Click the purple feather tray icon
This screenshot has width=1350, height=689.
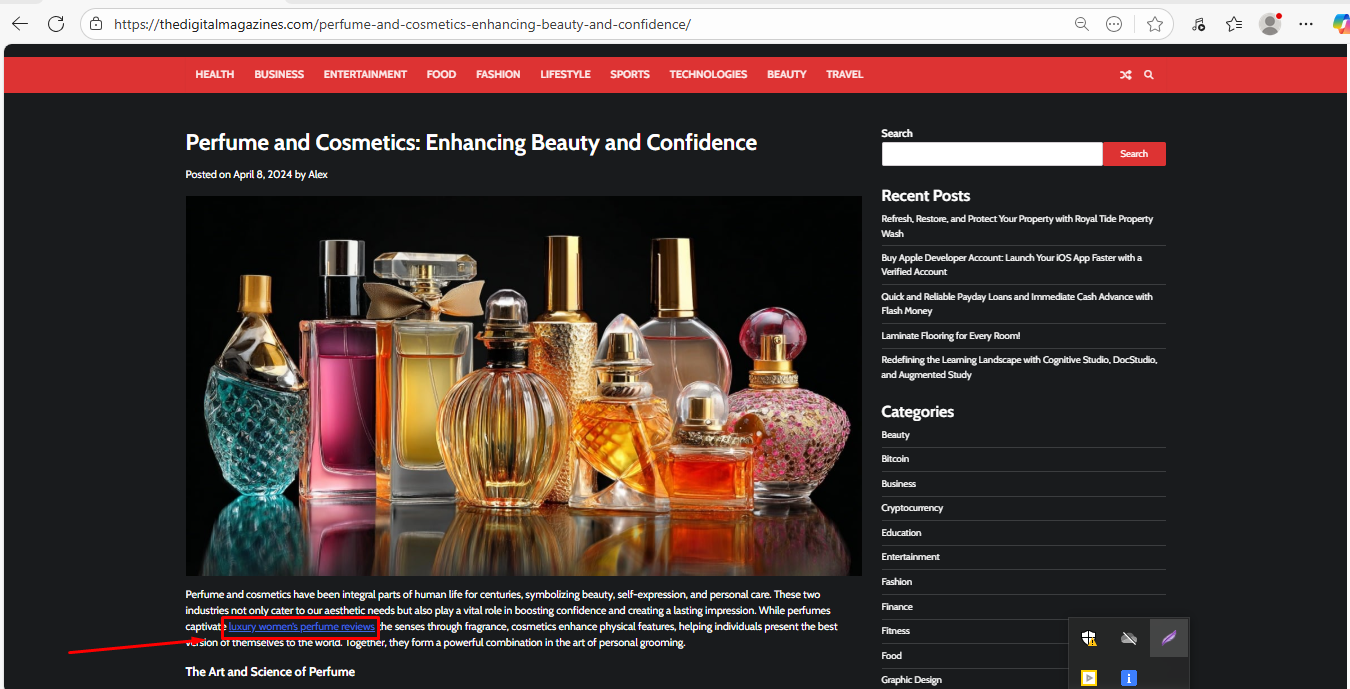(x=1168, y=638)
